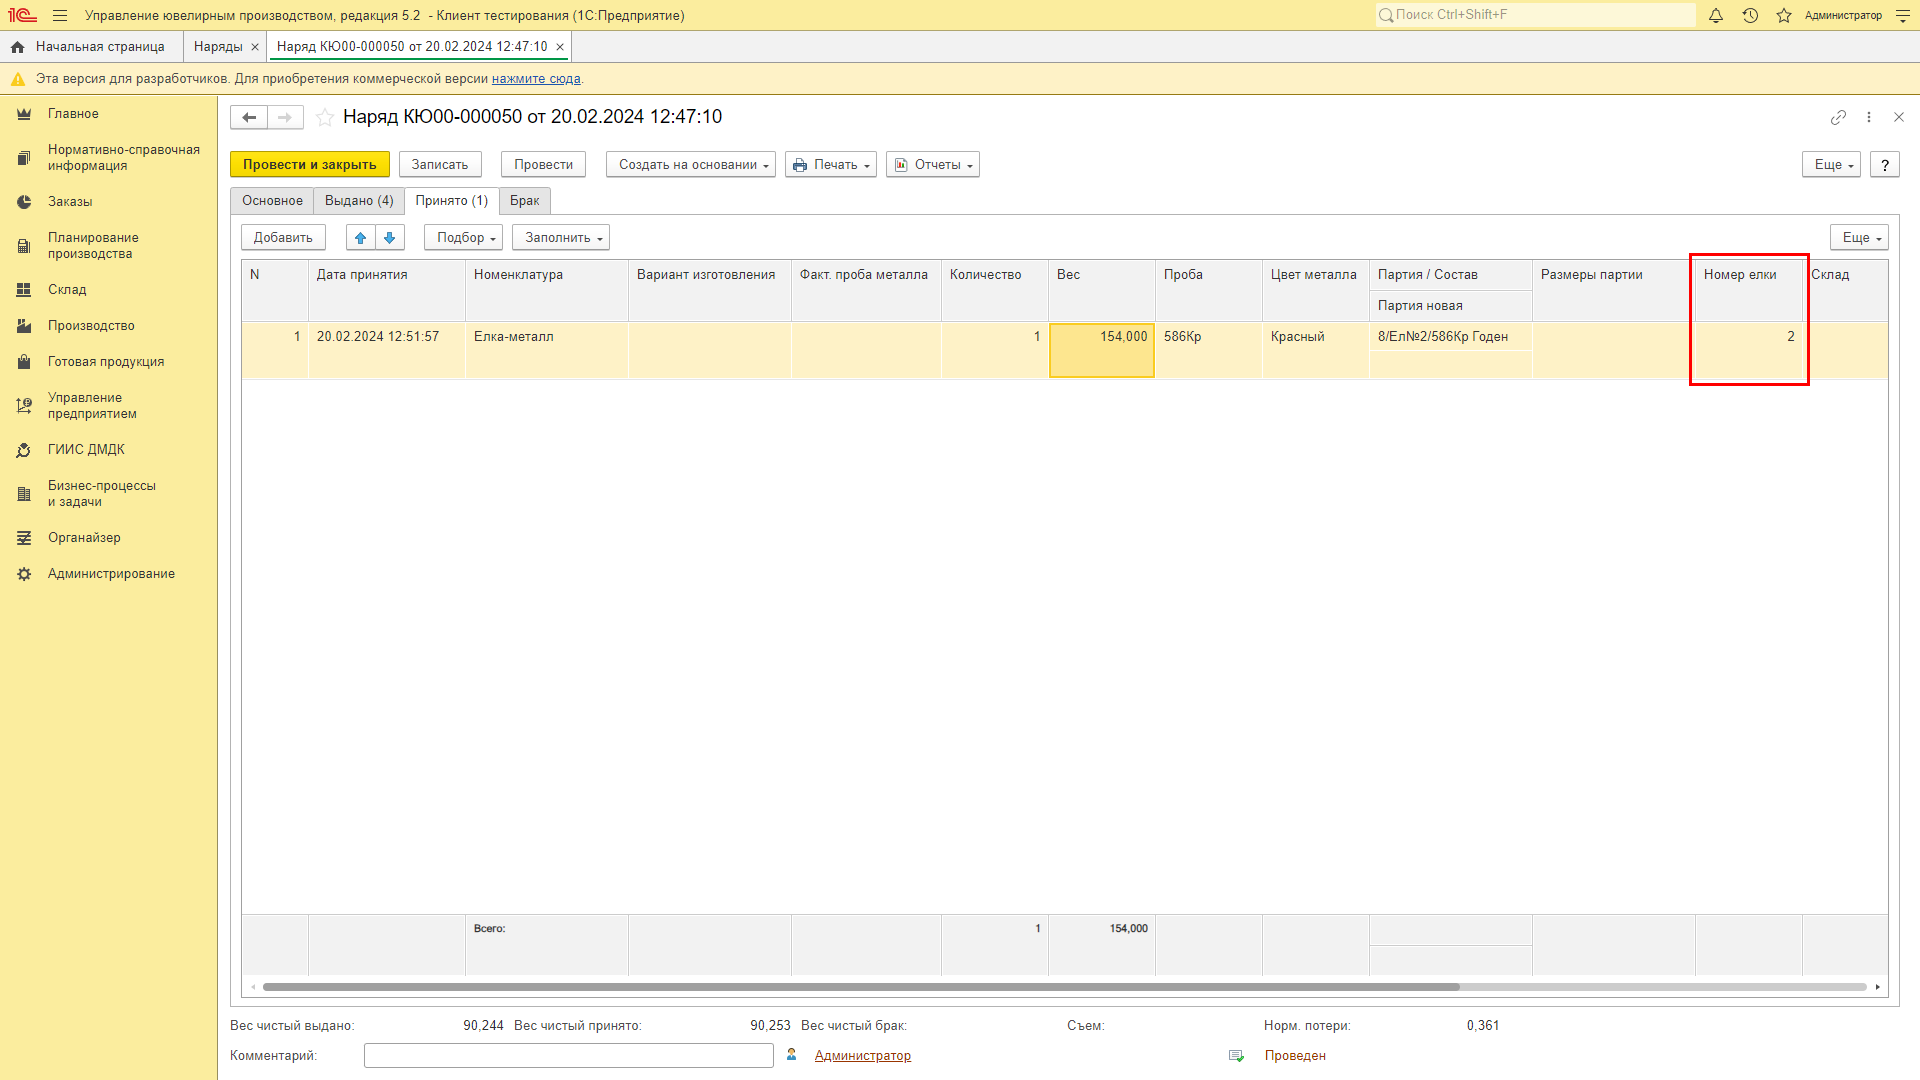The width and height of the screenshot is (1920, 1080).
Task: Click the Готовая продукция bag icon
Action: point(24,362)
